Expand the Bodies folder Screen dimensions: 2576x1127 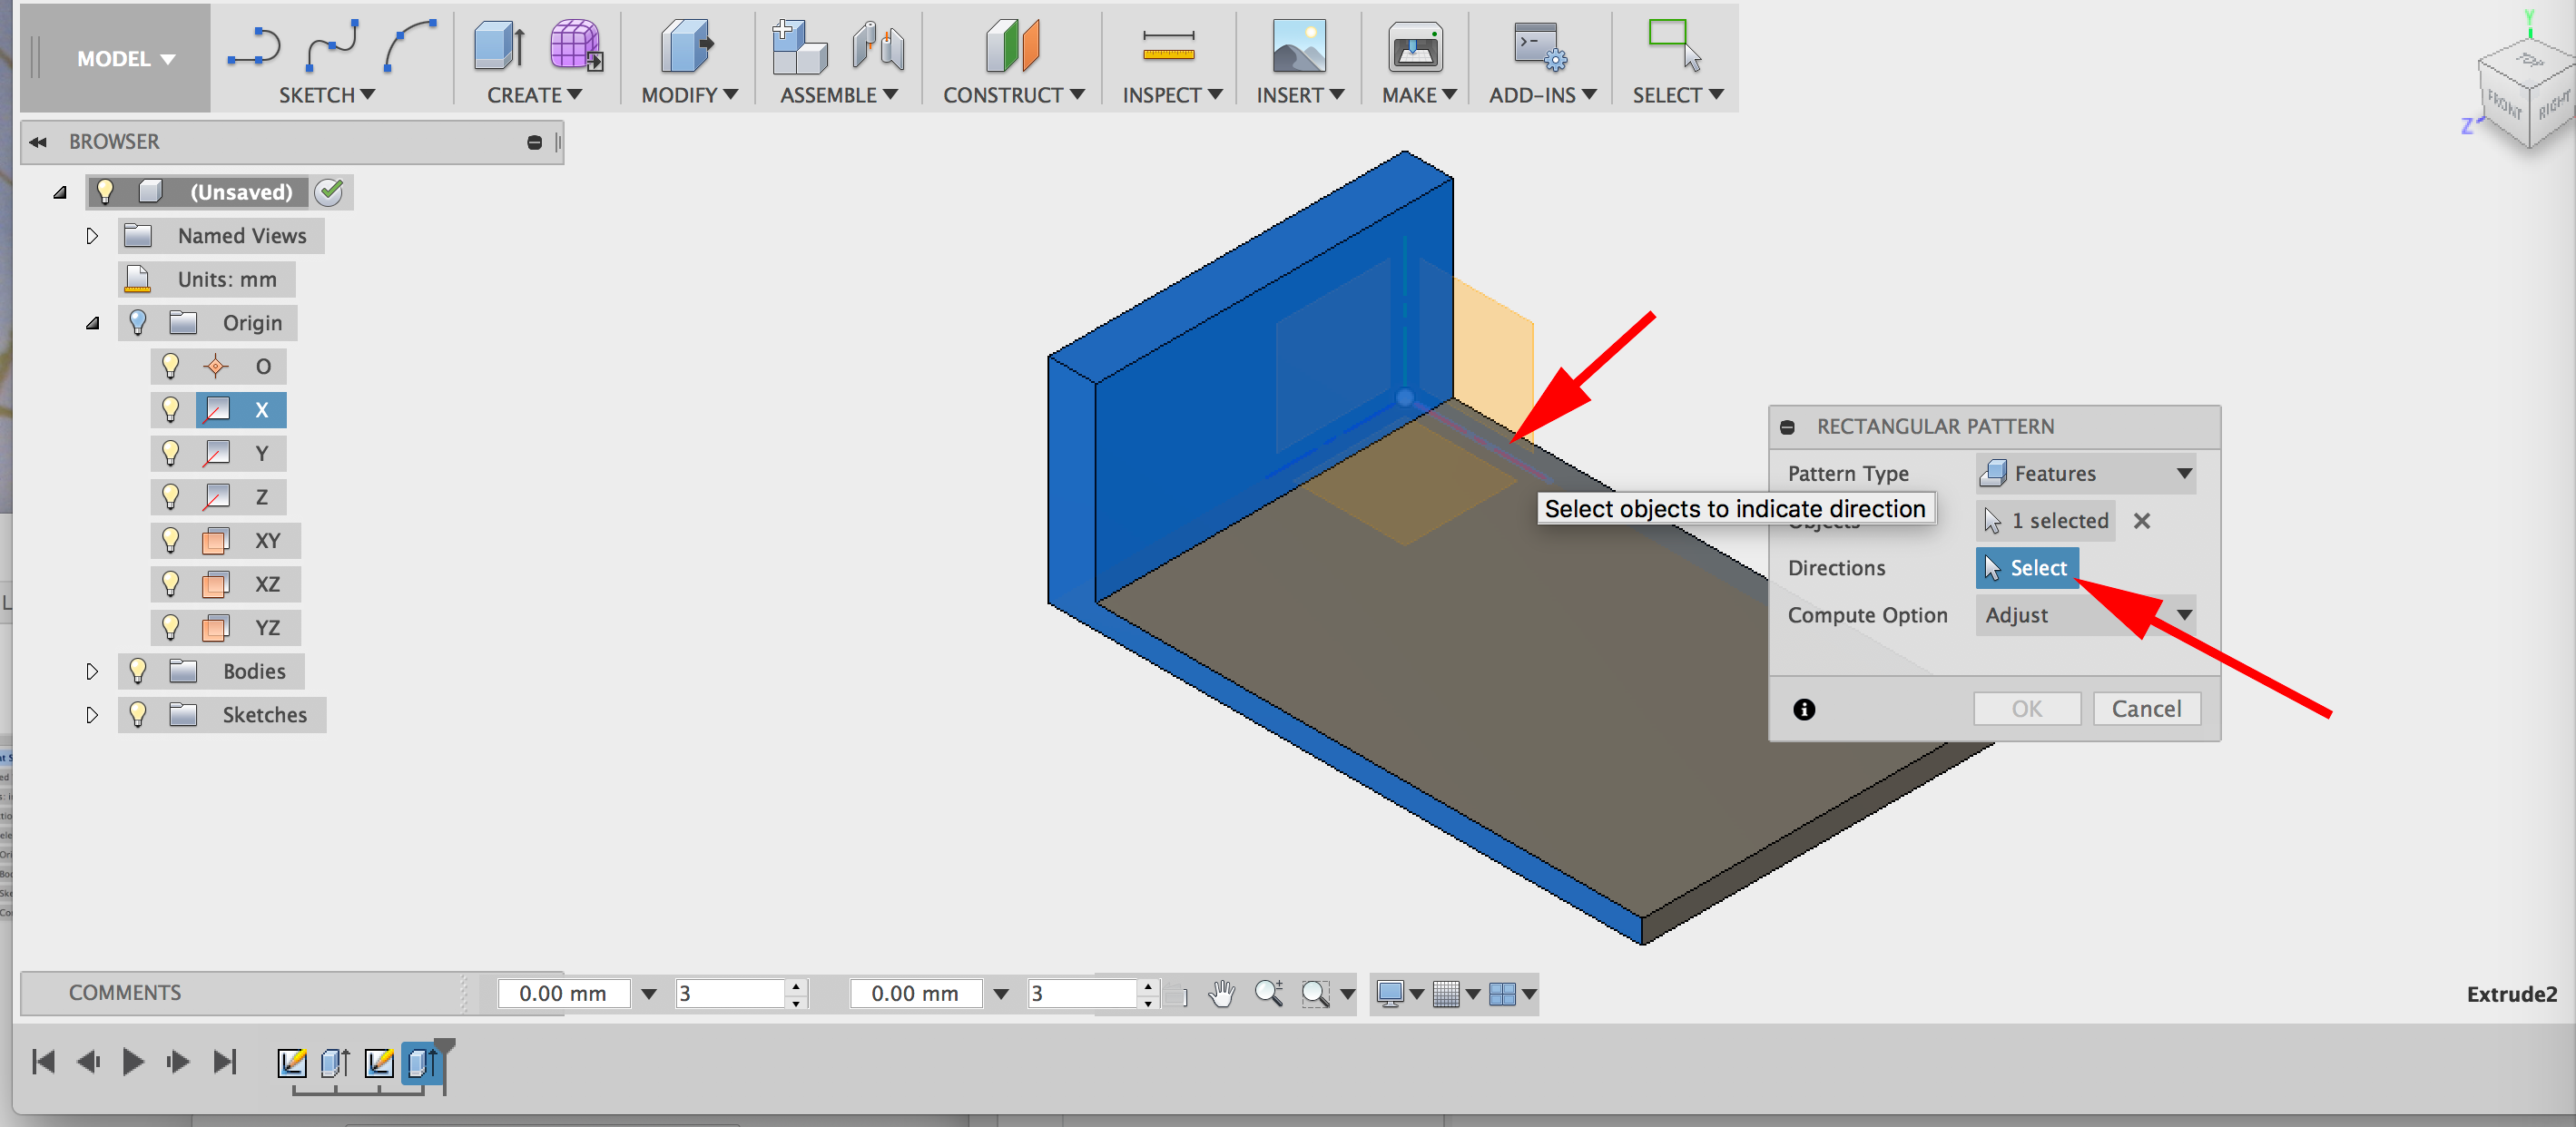92,671
